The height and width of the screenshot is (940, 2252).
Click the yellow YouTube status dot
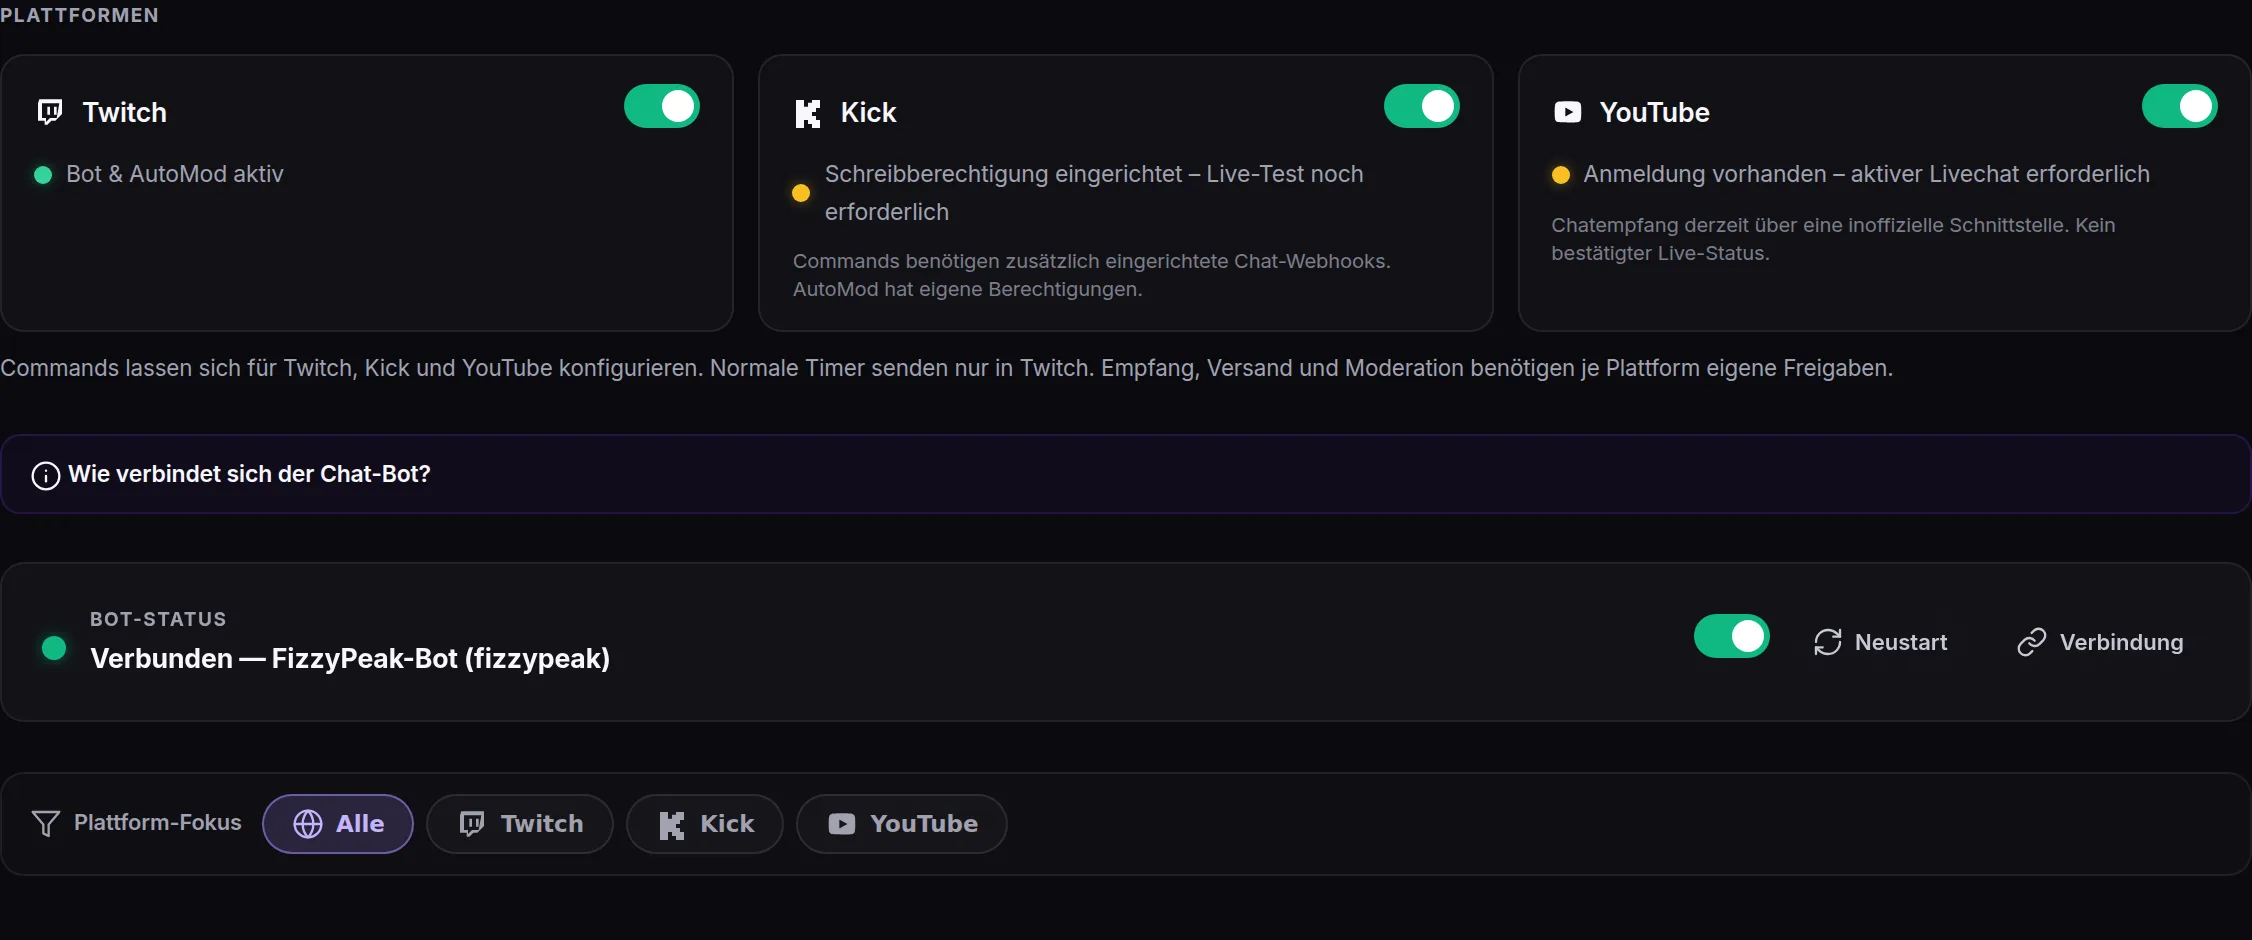point(1560,175)
